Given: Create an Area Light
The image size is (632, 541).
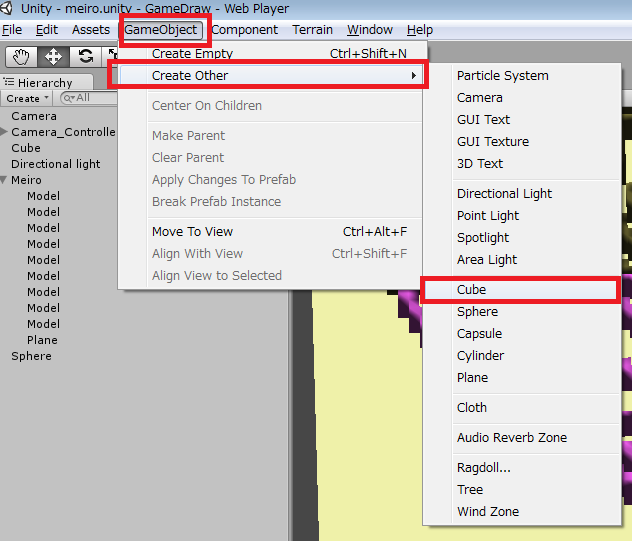Looking at the screenshot, I should pyautogui.click(x=521, y=260).
